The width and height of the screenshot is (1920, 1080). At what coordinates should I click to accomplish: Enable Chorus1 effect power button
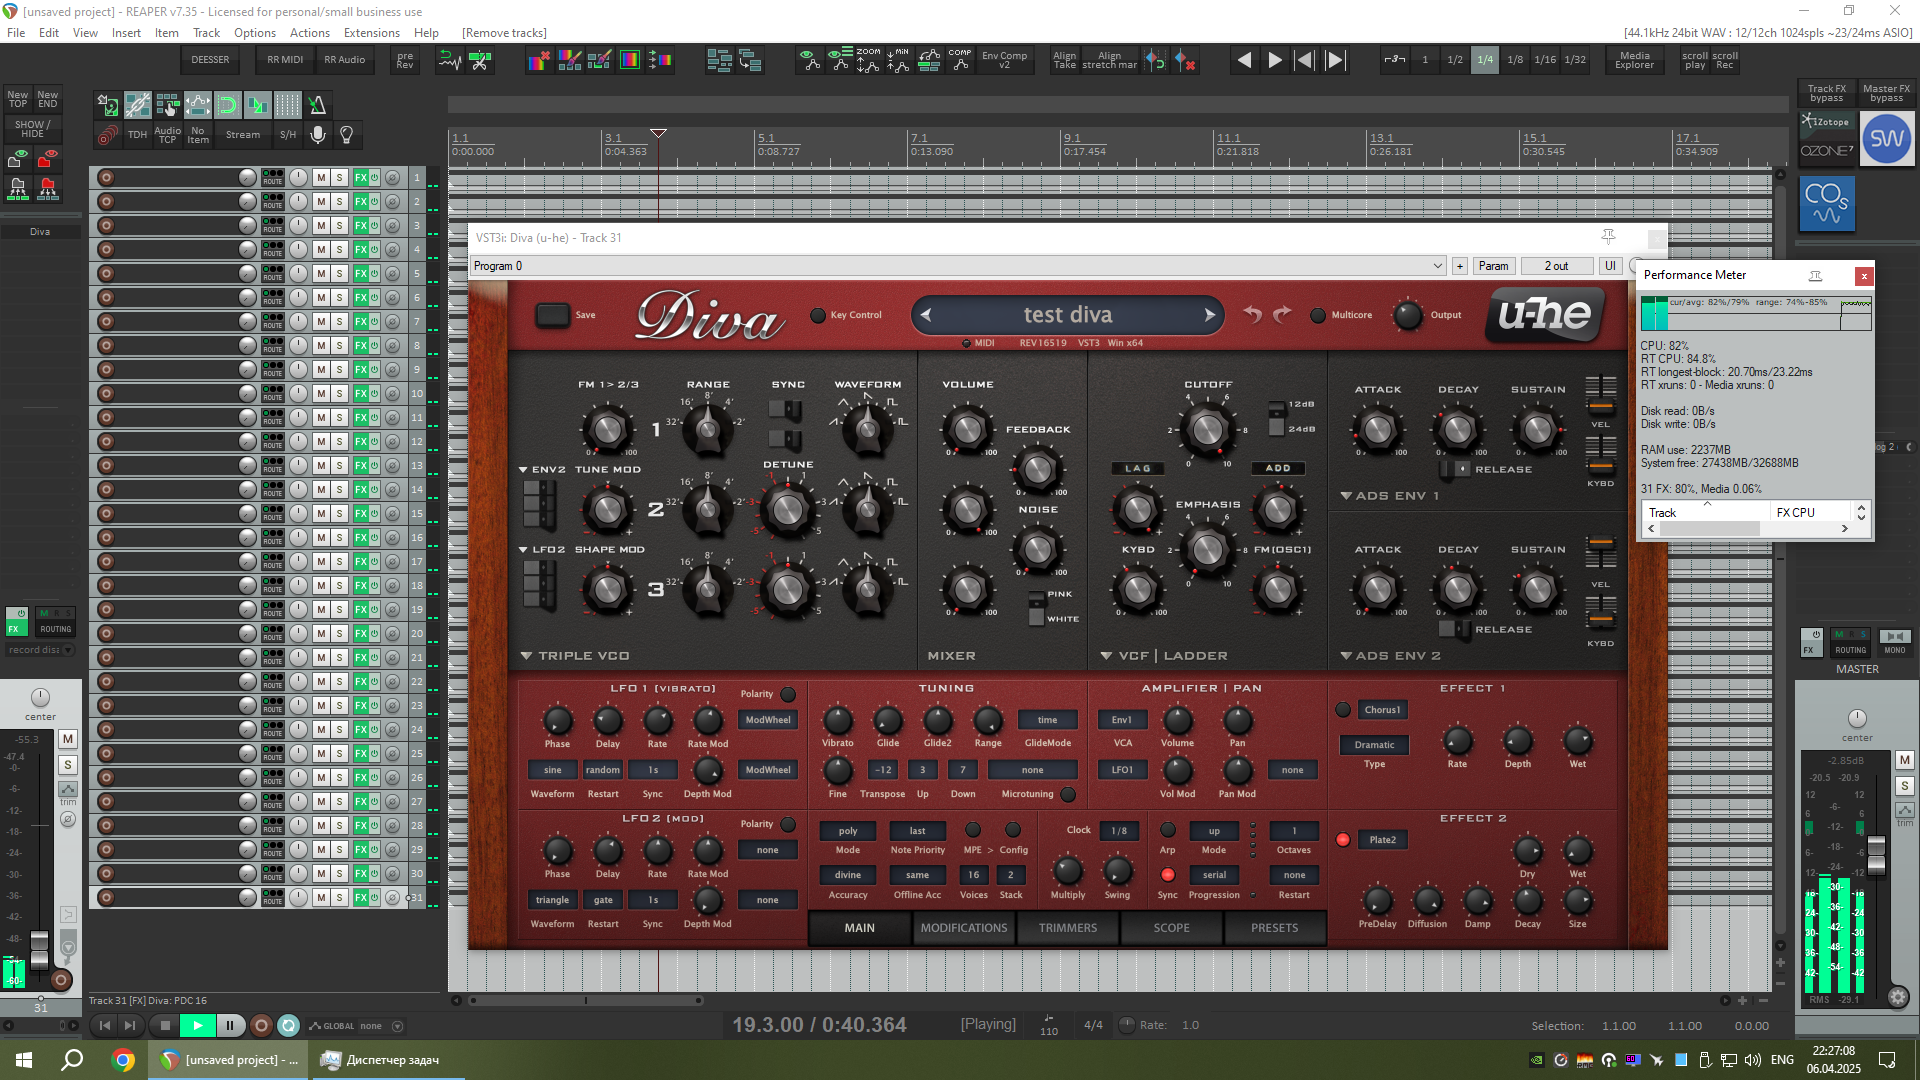[1343, 710]
